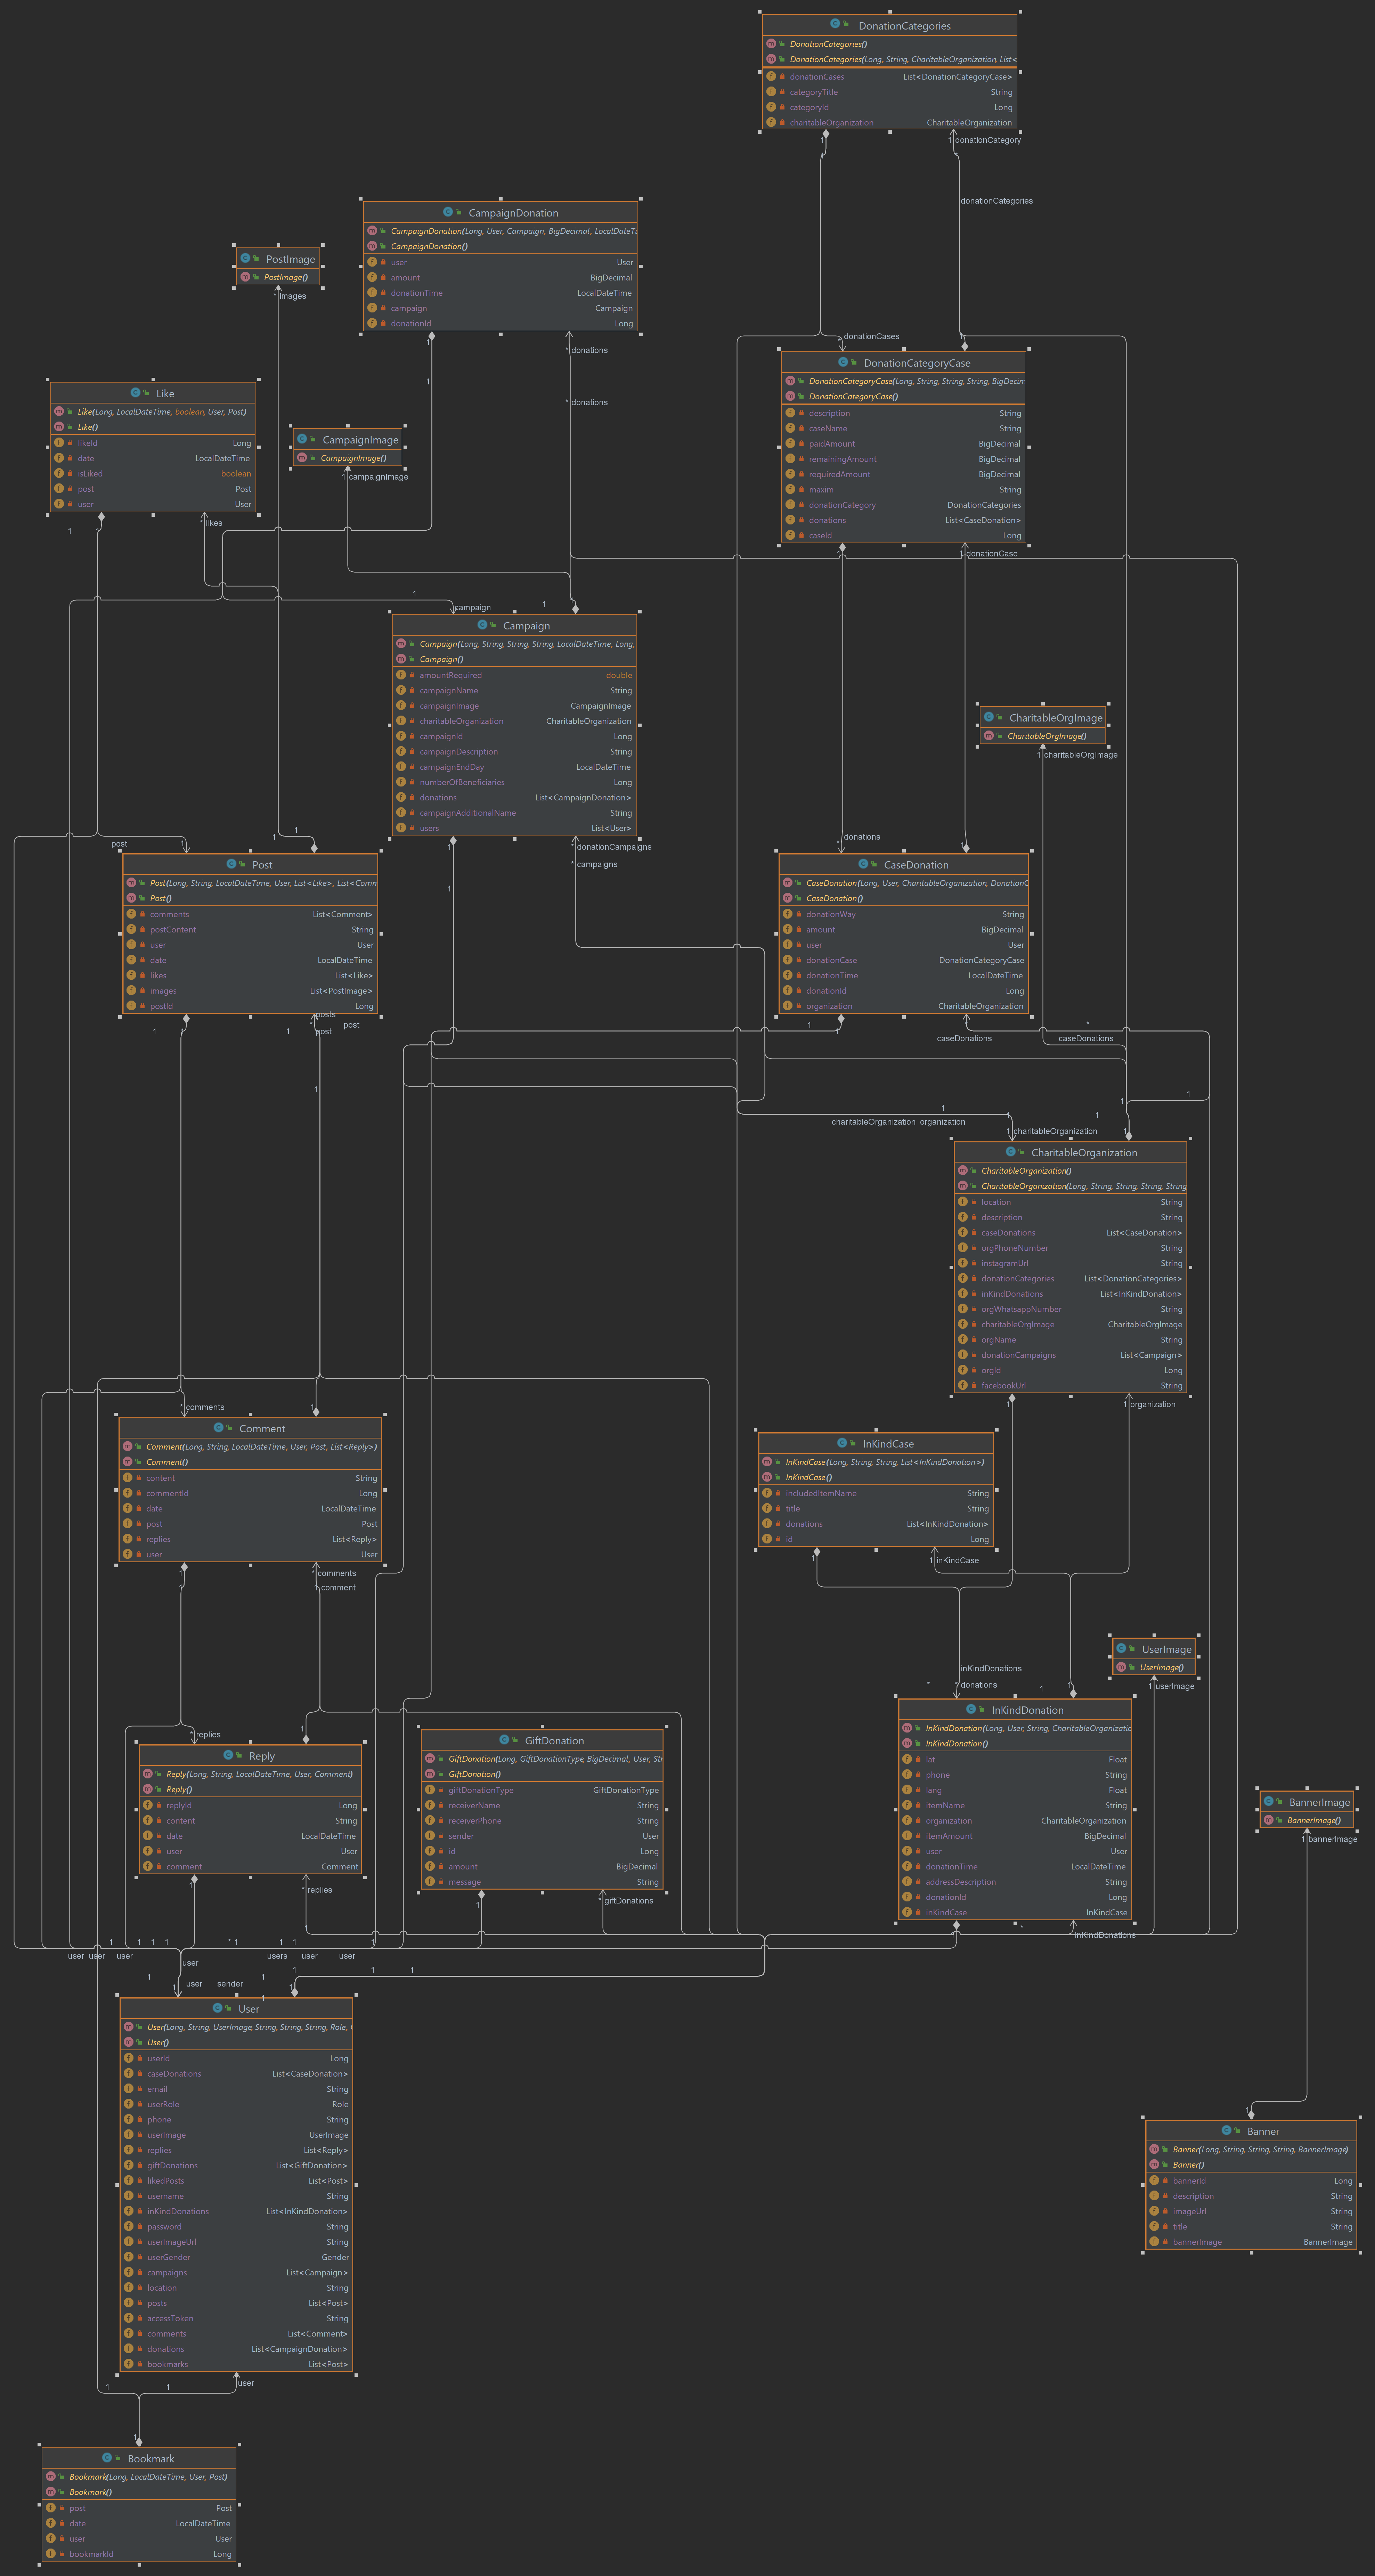Click the class icon next to Bookmark title

[x=107, y=2458]
